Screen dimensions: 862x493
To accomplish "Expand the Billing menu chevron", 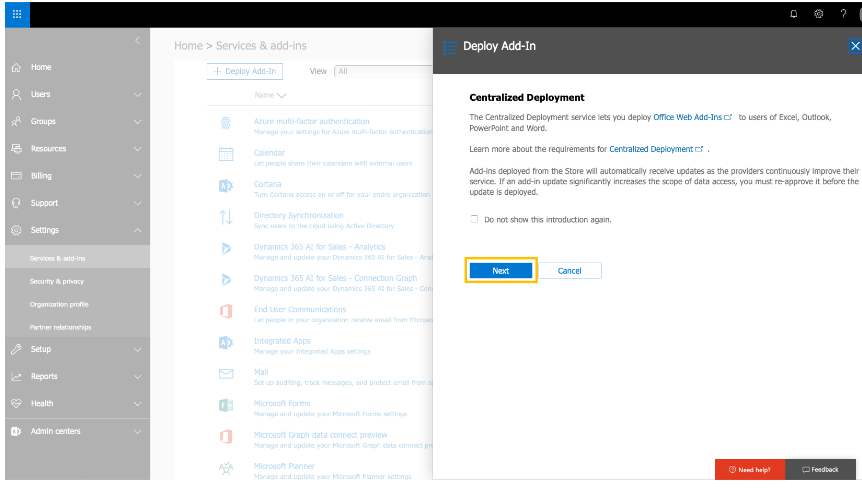I will click(x=137, y=176).
